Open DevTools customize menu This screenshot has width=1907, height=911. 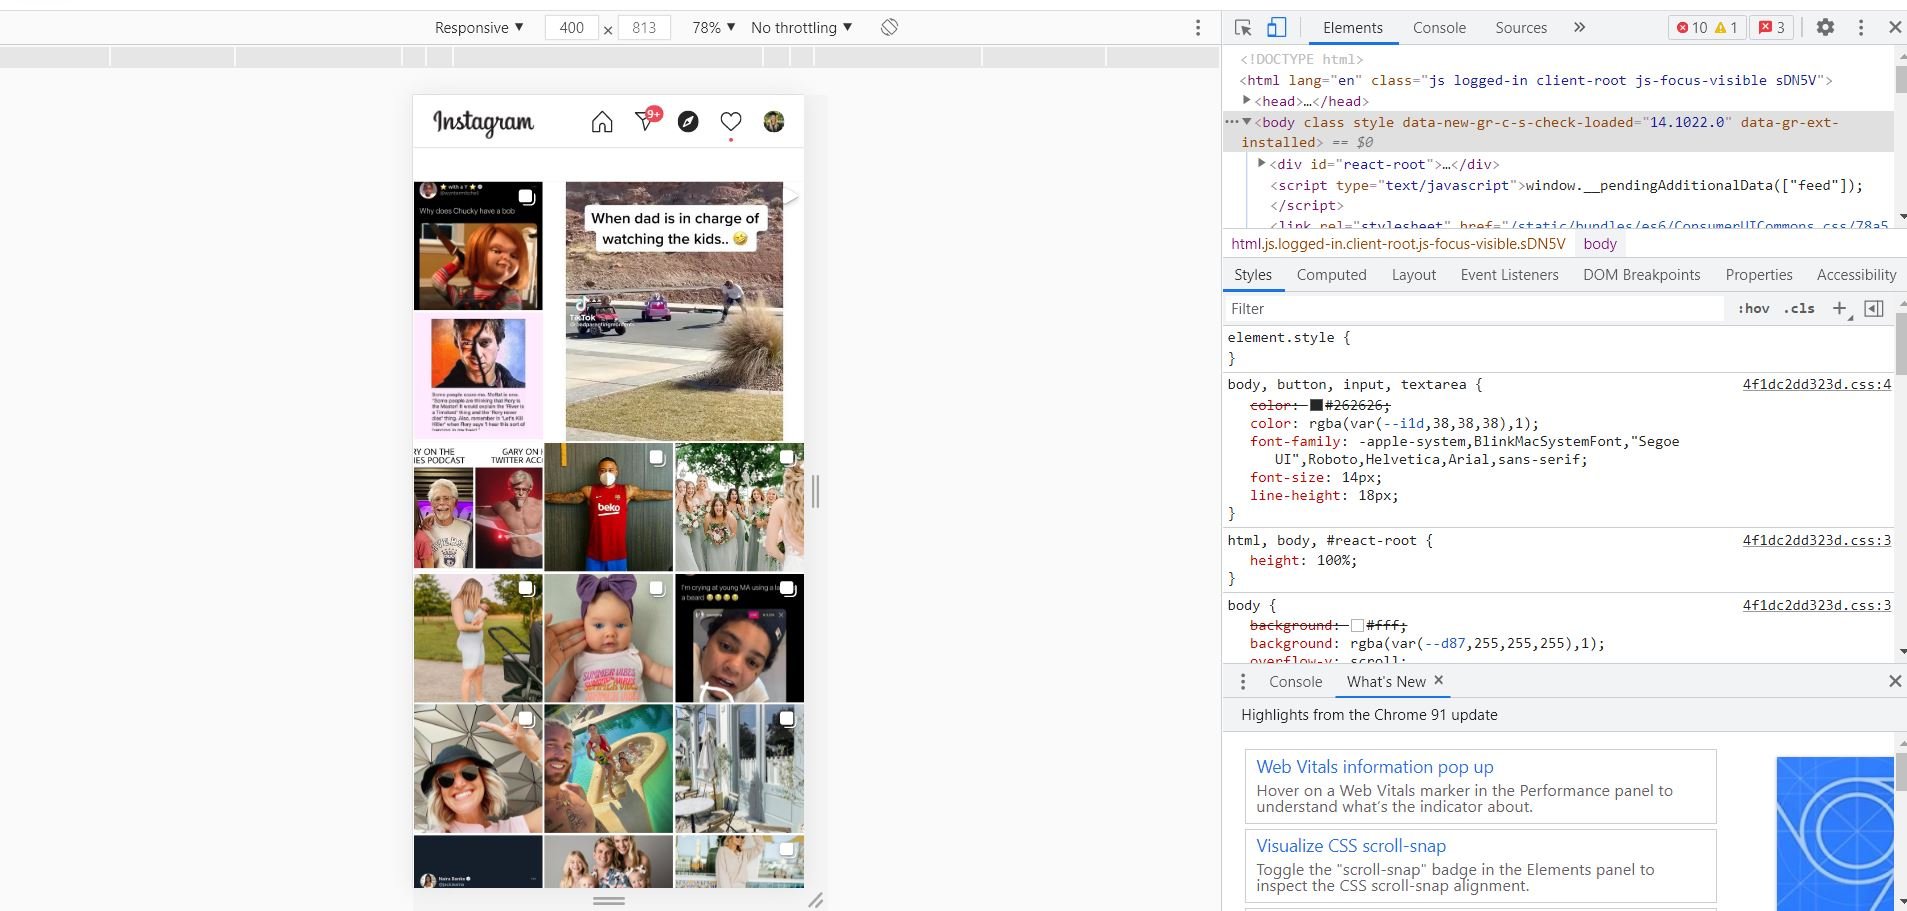[1861, 28]
